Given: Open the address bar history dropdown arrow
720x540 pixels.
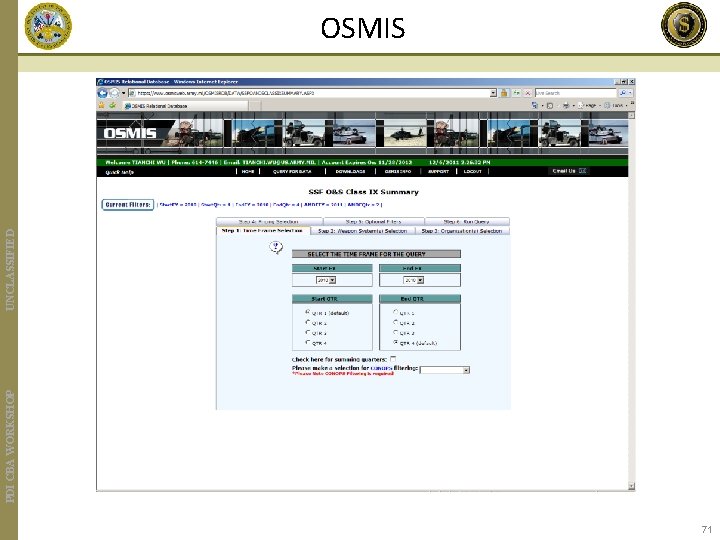Looking at the screenshot, I should pyautogui.click(x=493, y=93).
